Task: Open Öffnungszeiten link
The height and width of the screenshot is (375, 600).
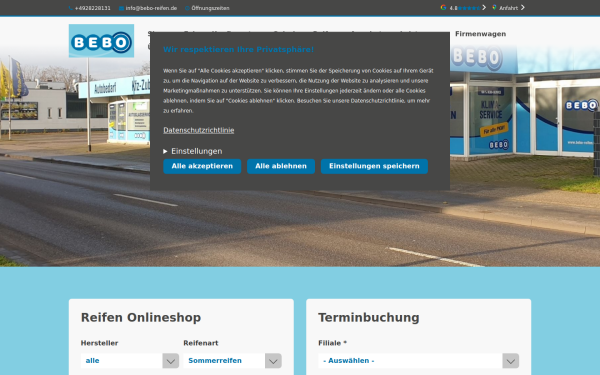Action: click(210, 8)
